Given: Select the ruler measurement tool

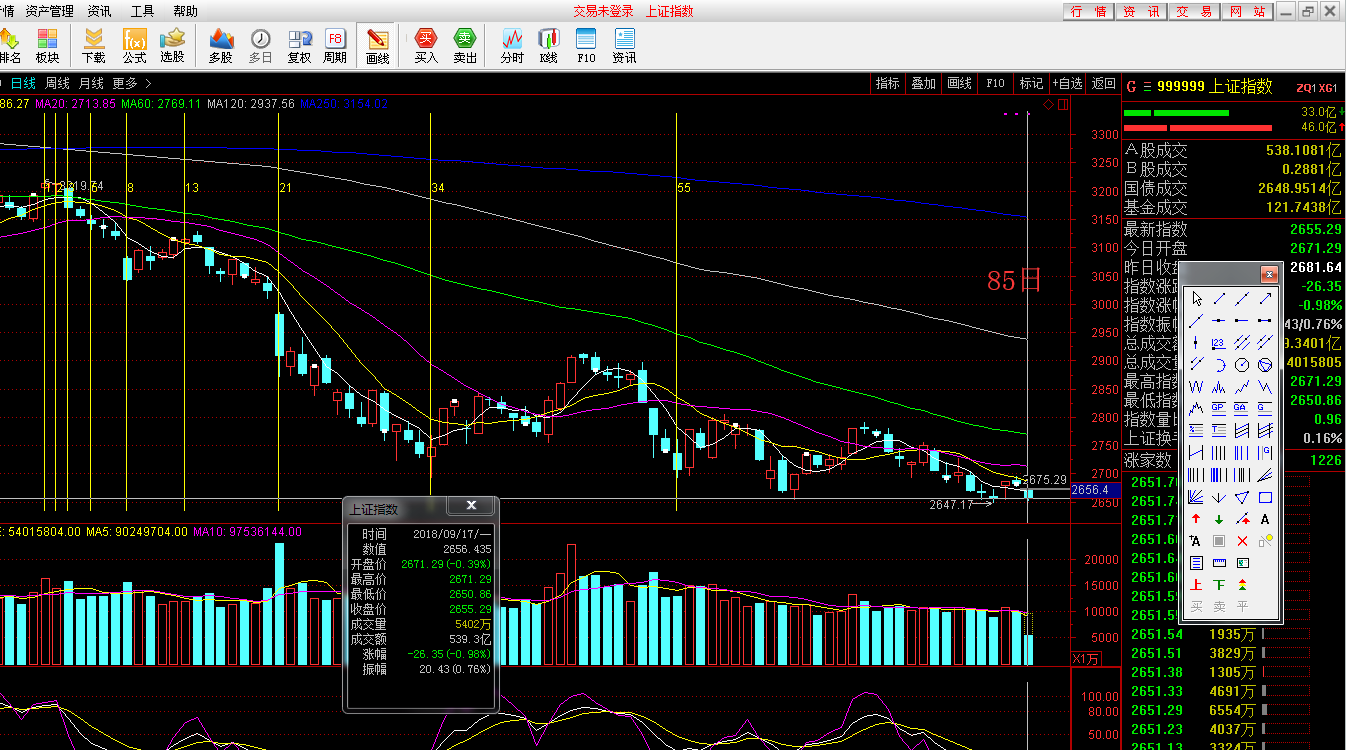Looking at the screenshot, I should tap(1219, 563).
